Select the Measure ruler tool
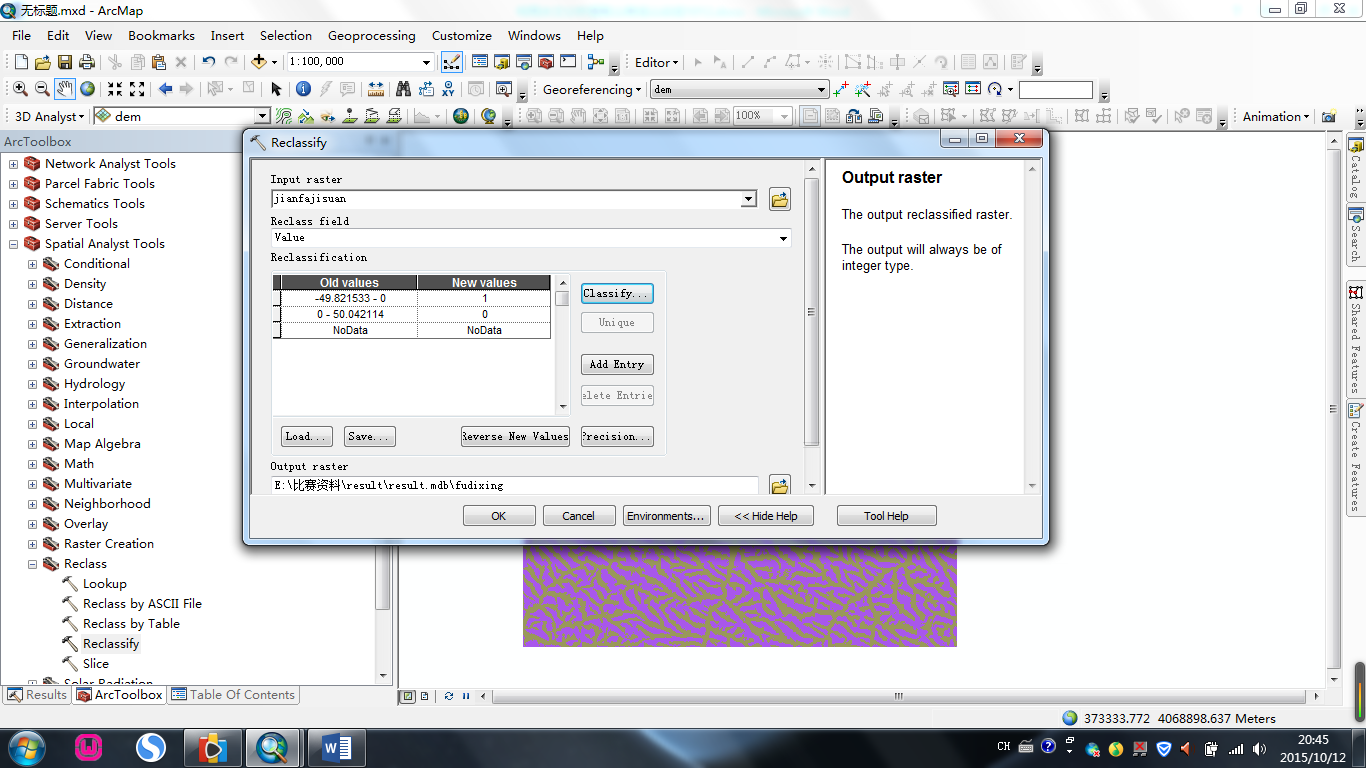 point(375,89)
